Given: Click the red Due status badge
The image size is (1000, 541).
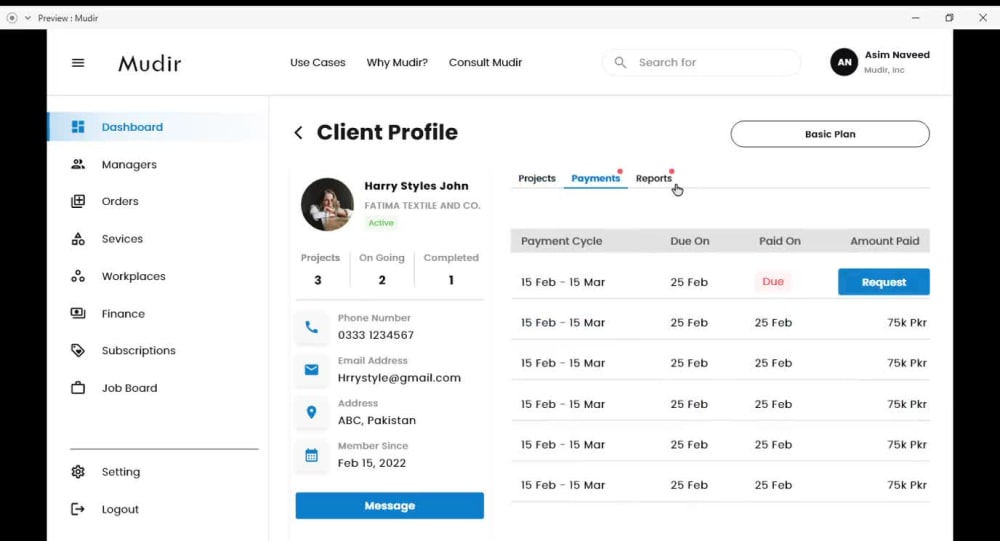Looking at the screenshot, I should pyautogui.click(x=773, y=281).
